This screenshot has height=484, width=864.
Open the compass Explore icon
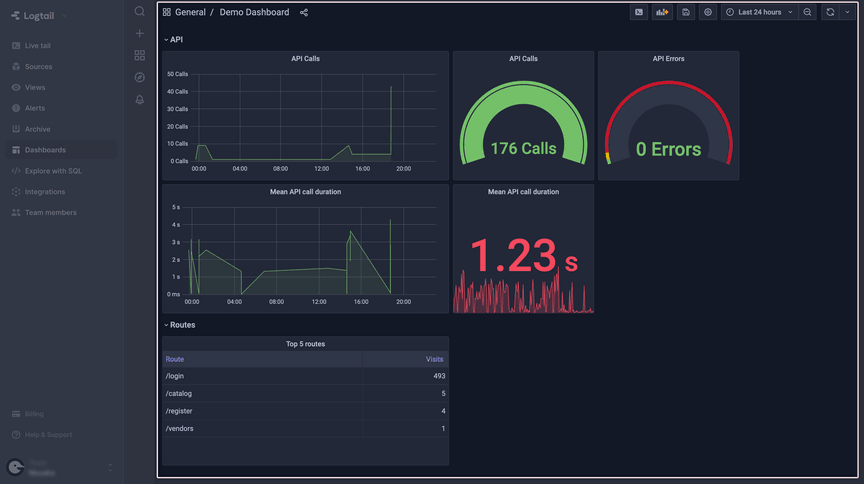[139, 77]
